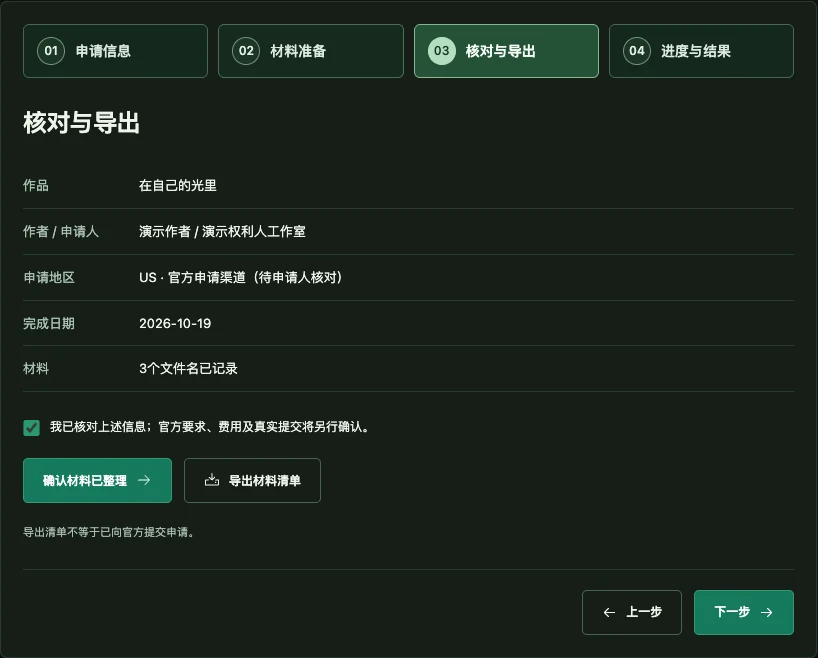This screenshot has width=818, height=658.
Task: Click the right arrow icon beside 下一步
Action: [x=766, y=613]
